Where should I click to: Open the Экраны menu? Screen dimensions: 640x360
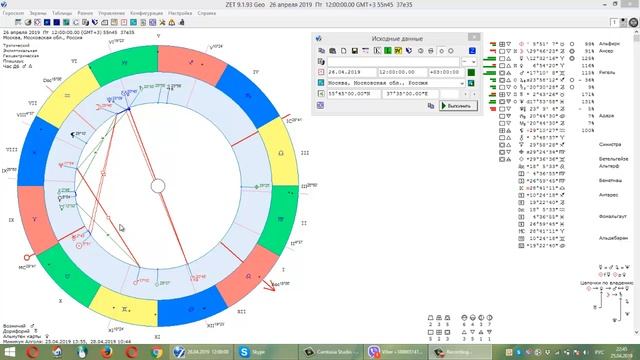pyautogui.click(x=38, y=13)
